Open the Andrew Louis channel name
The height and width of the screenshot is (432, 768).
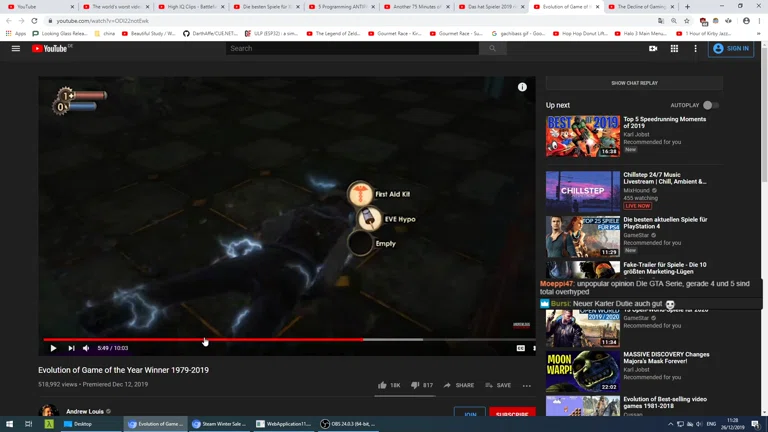point(85,411)
